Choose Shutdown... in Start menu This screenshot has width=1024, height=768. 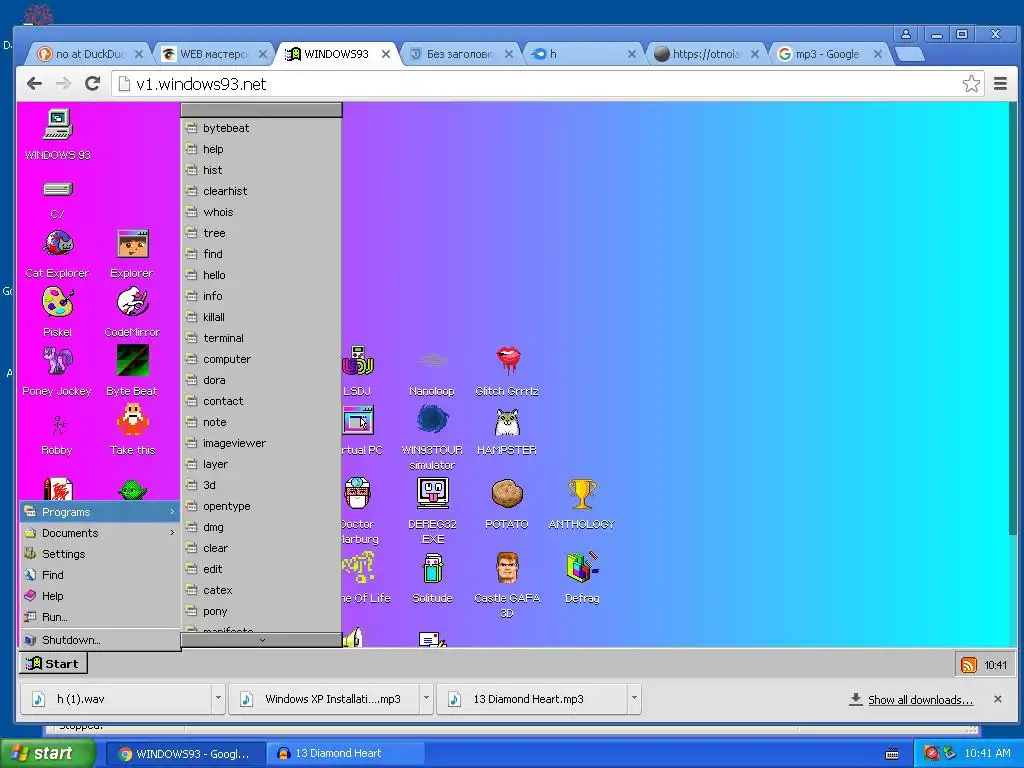100,640
